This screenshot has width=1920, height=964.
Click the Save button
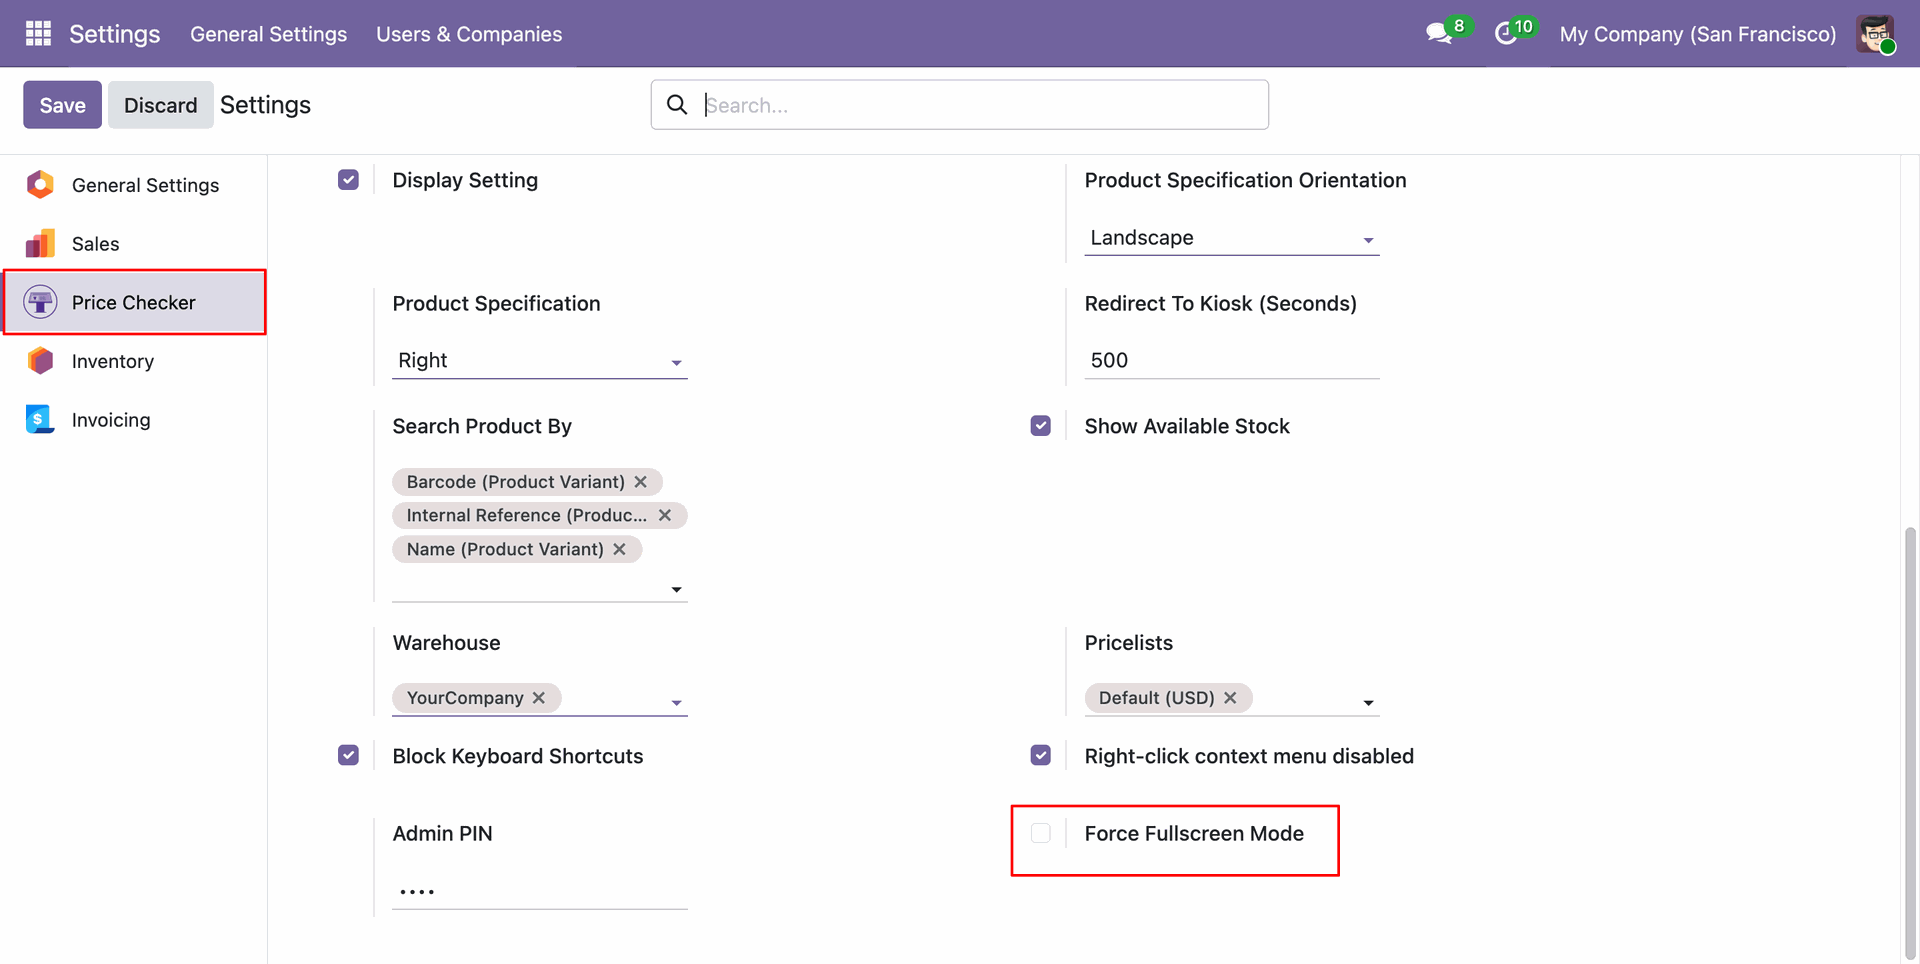click(62, 105)
